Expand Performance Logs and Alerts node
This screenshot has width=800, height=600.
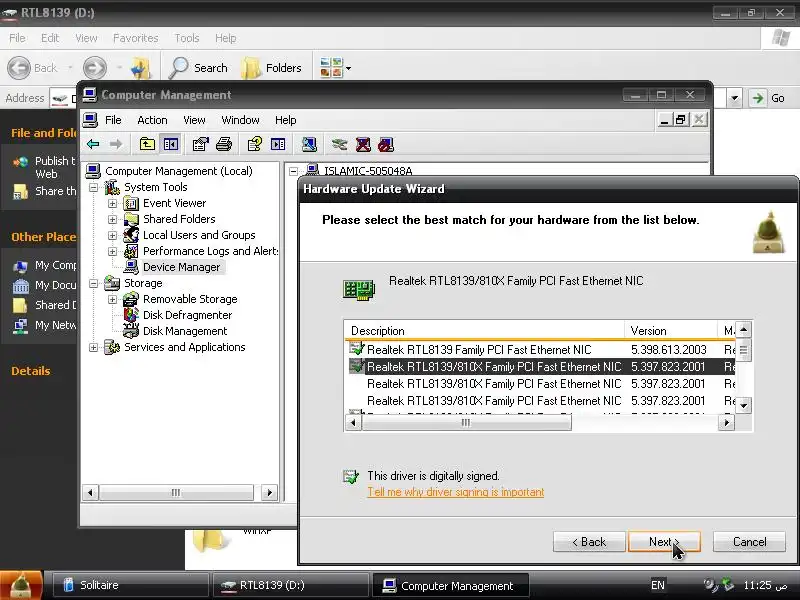coord(112,251)
